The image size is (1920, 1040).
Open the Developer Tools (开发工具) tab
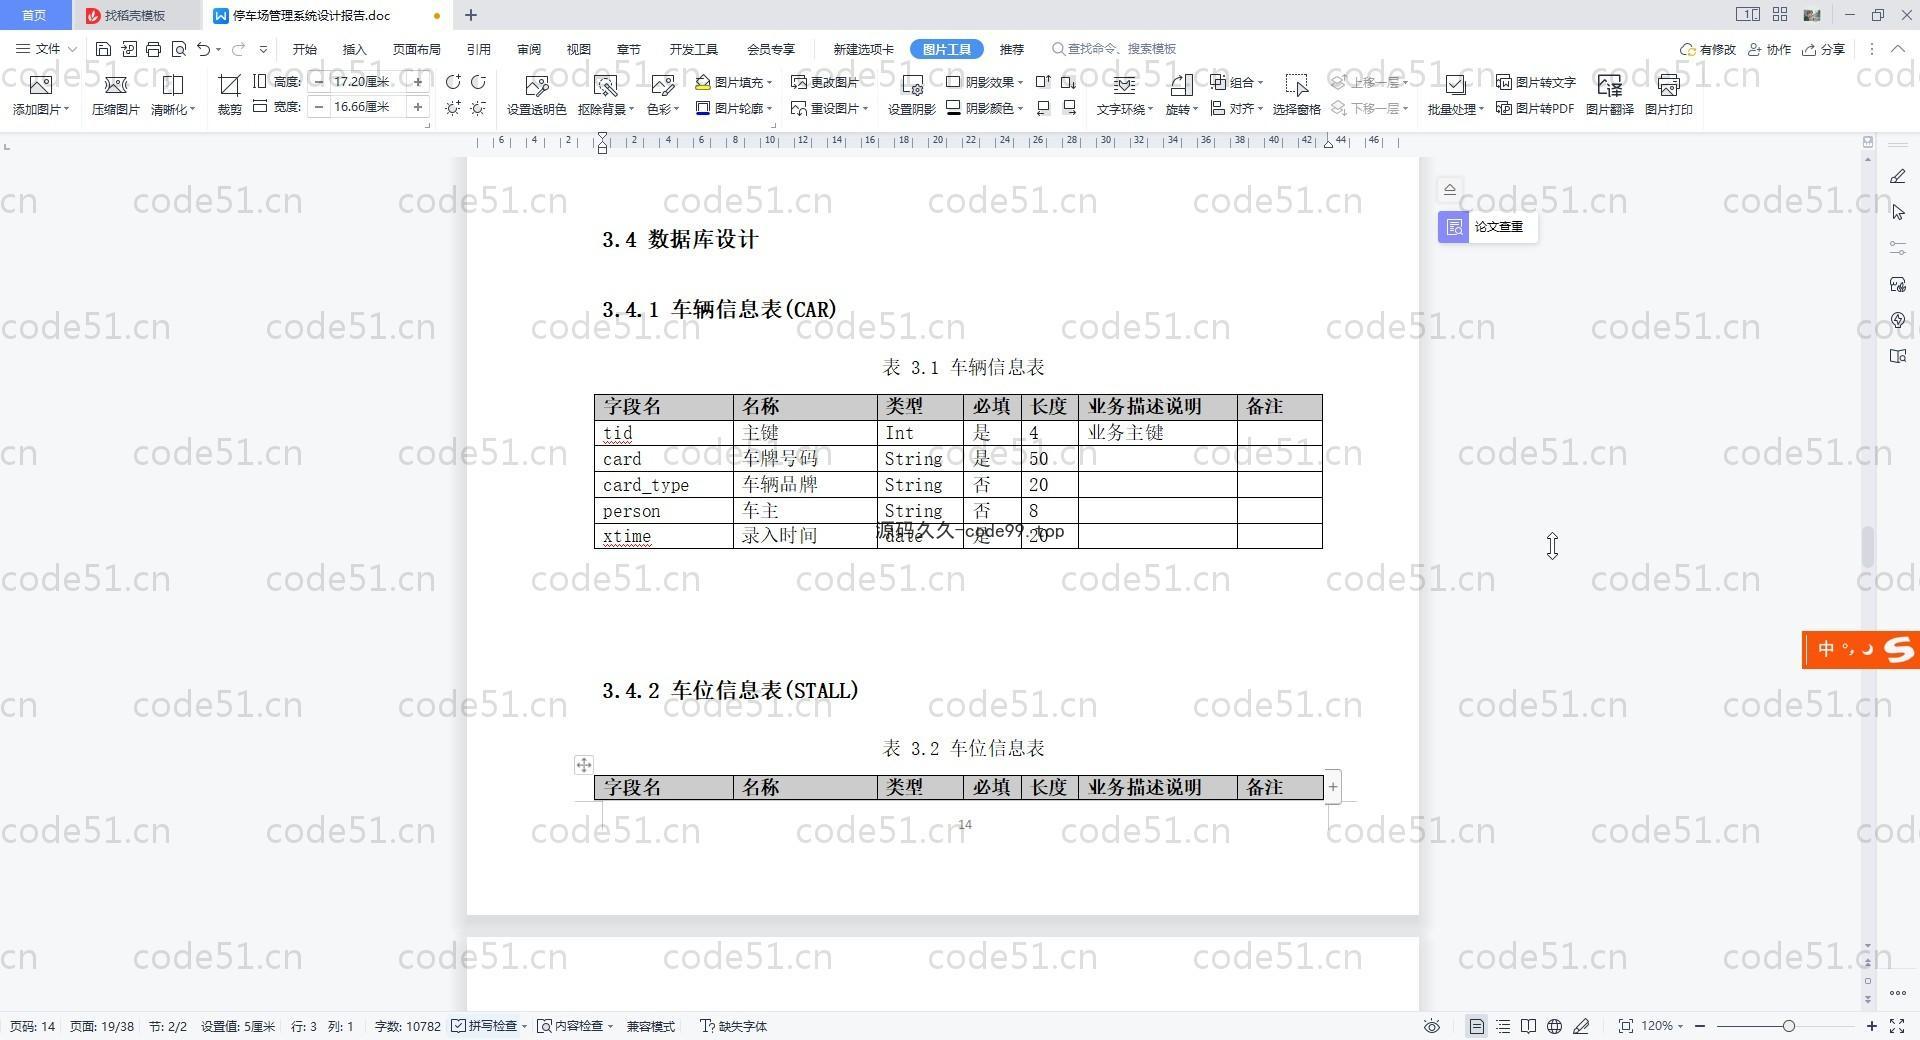click(x=694, y=49)
